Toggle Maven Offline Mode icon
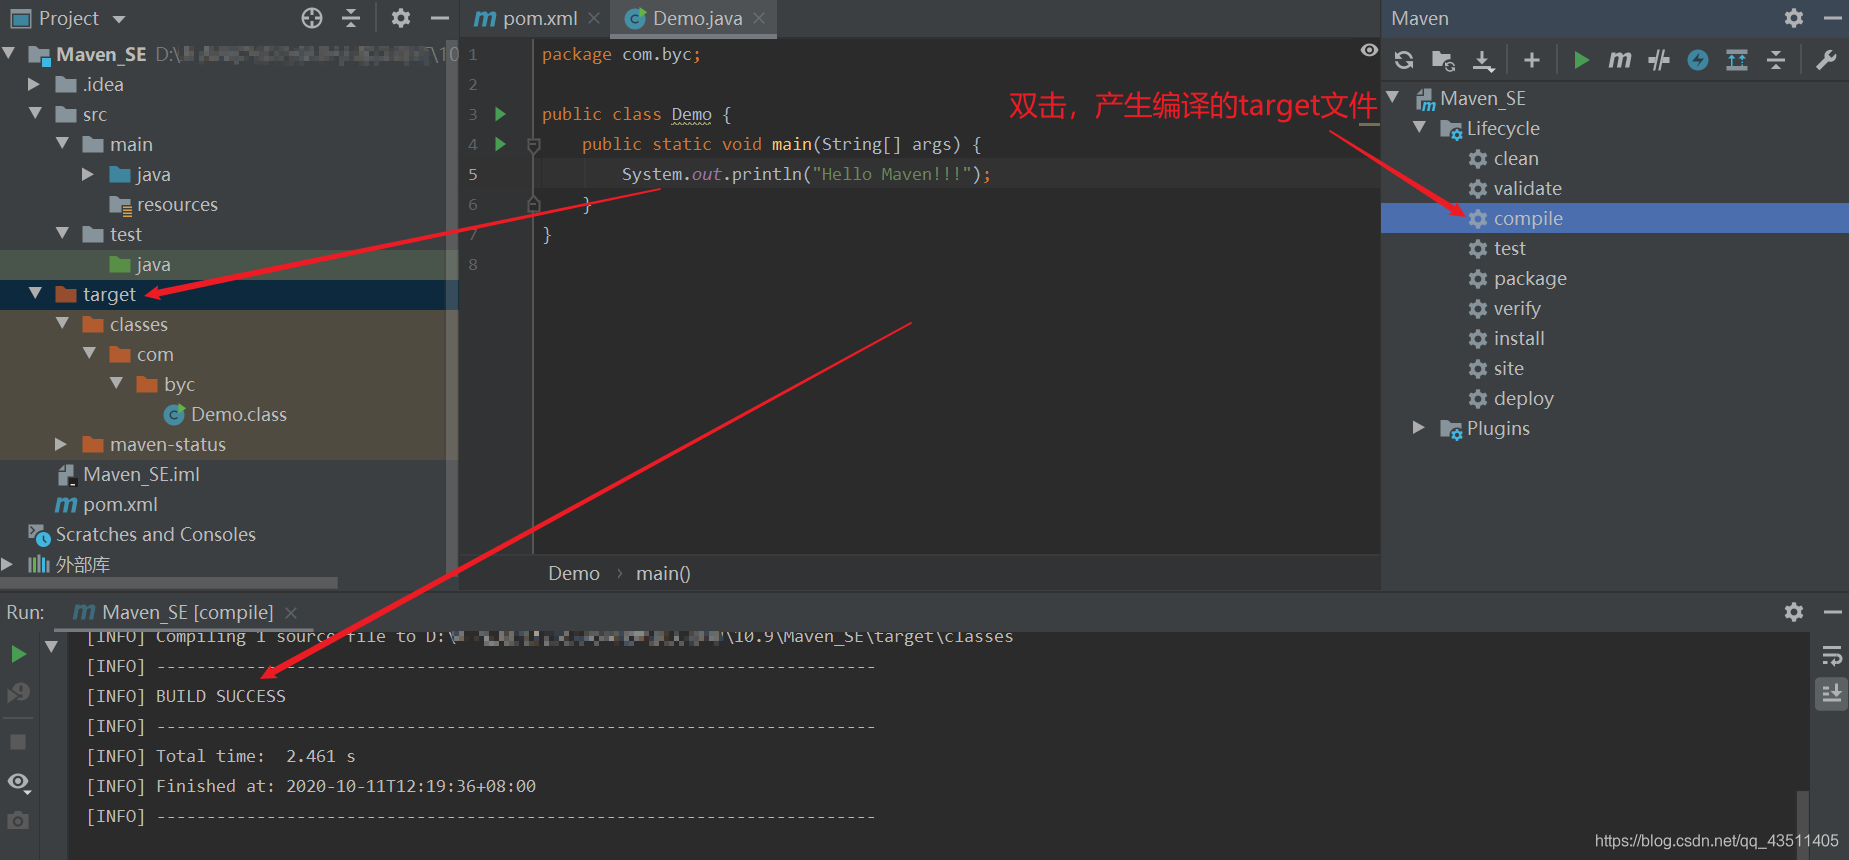Viewport: 1849px width, 860px height. click(1659, 60)
